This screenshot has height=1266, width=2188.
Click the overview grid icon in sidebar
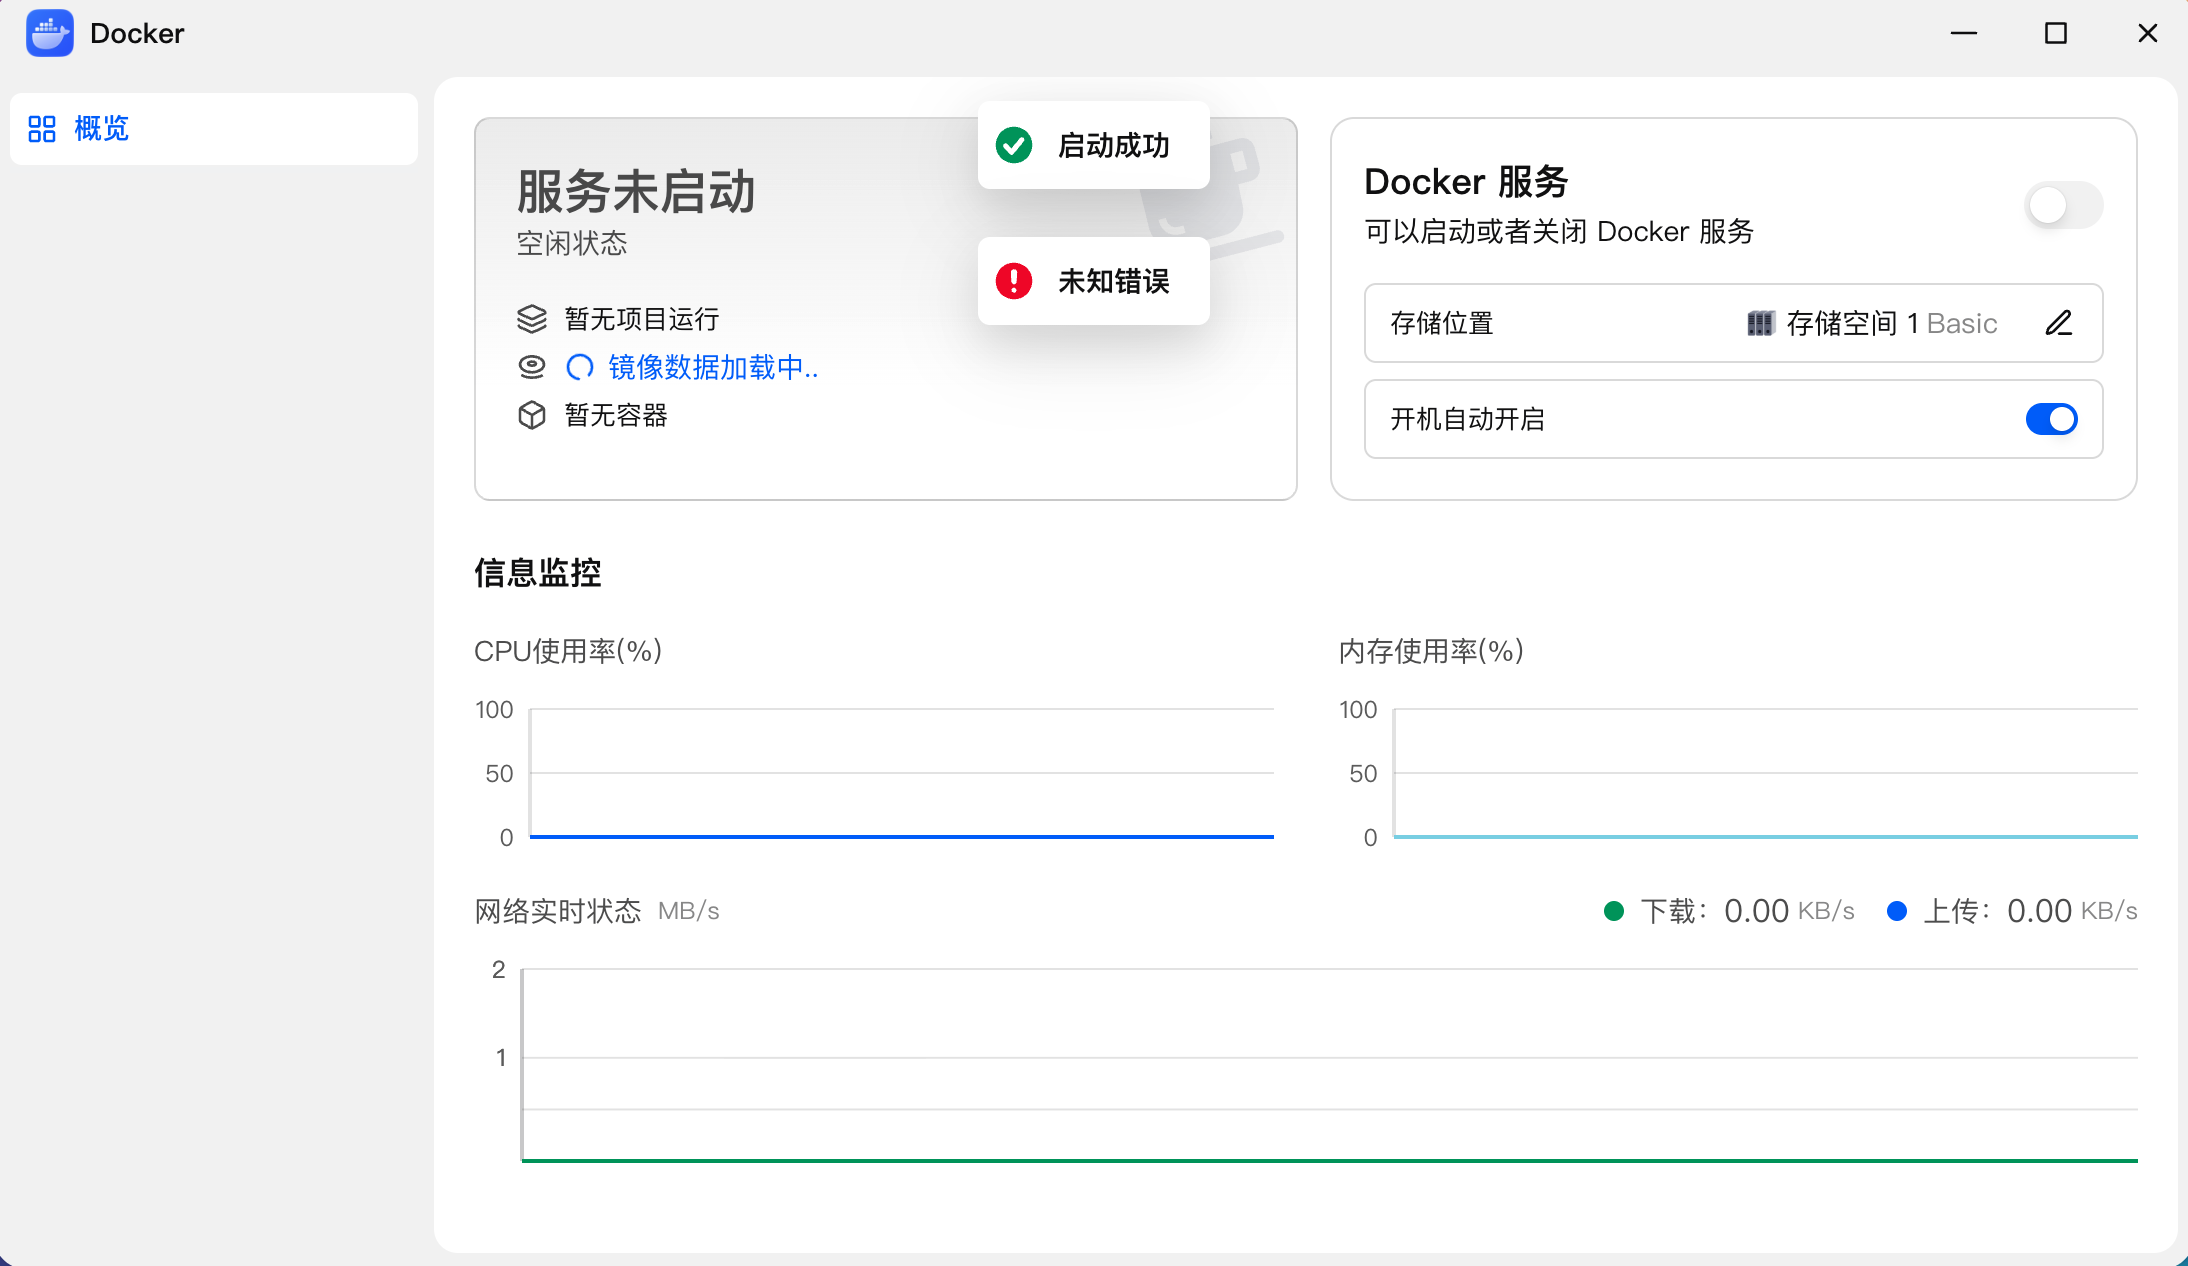pyautogui.click(x=42, y=129)
